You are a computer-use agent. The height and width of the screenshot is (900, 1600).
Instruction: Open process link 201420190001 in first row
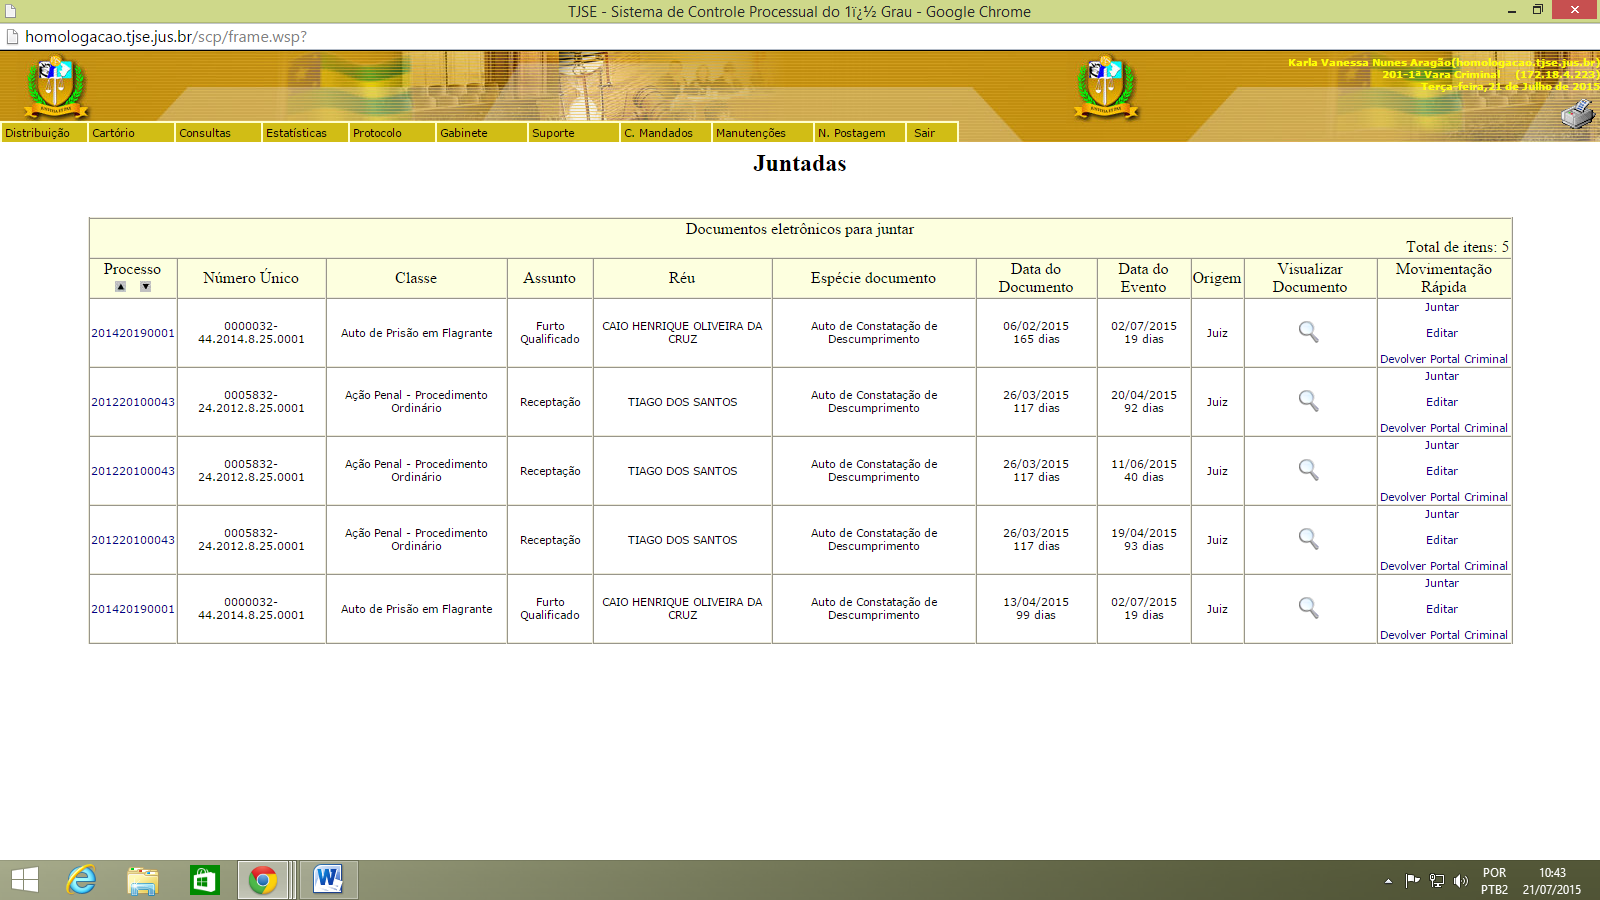133,333
